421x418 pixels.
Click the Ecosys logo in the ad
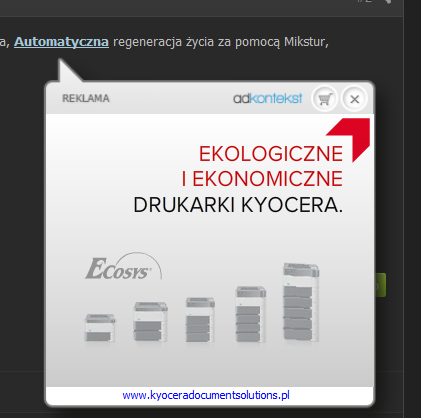123,266
